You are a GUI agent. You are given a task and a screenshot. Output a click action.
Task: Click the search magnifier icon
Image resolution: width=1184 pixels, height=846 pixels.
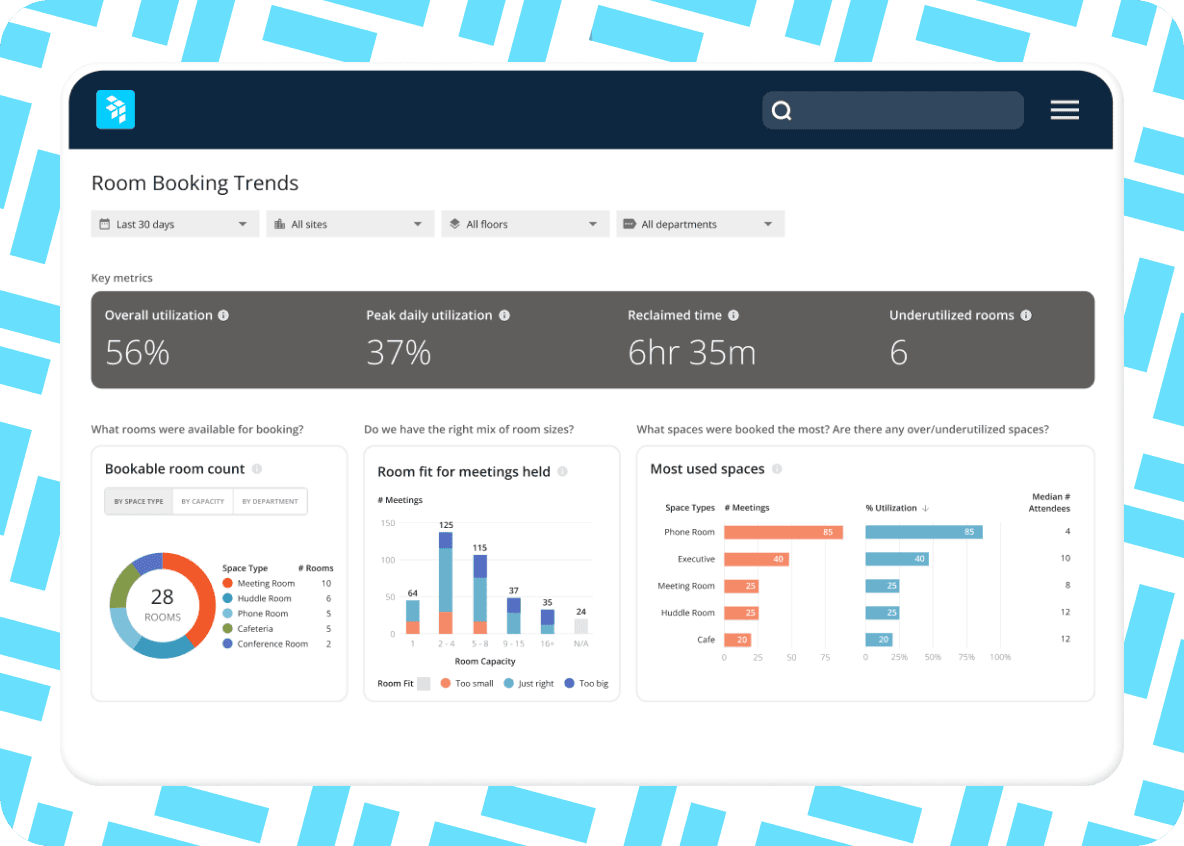(x=781, y=110)
